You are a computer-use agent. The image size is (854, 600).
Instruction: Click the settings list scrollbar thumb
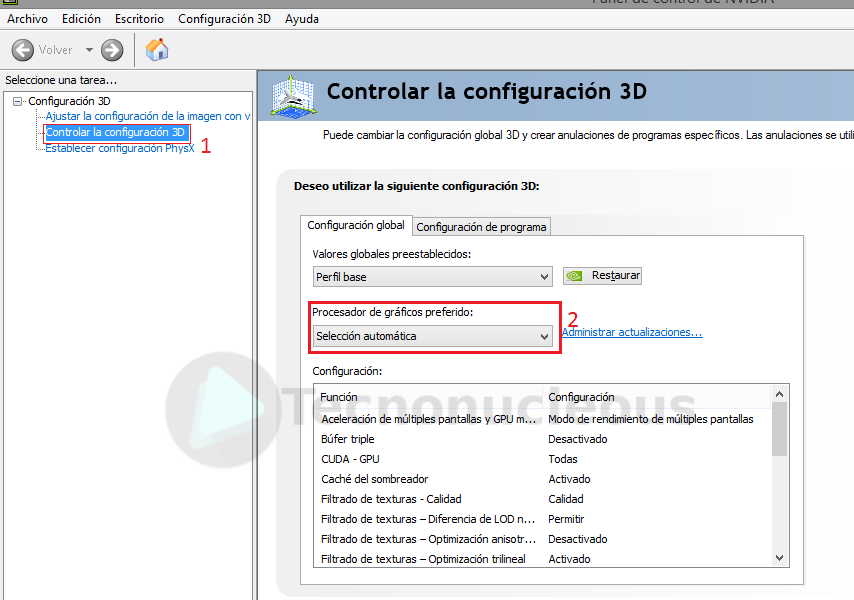tap(779, 429)
